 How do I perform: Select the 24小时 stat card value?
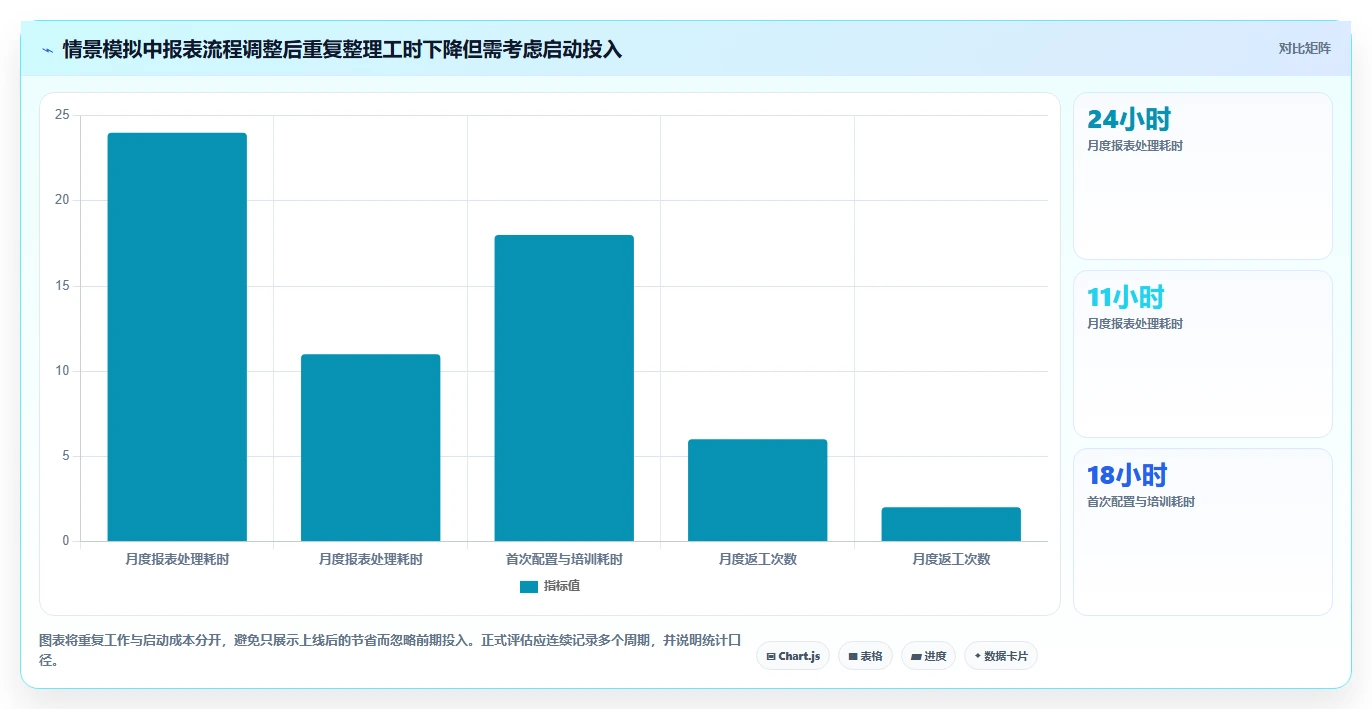tap(1129, 120)
